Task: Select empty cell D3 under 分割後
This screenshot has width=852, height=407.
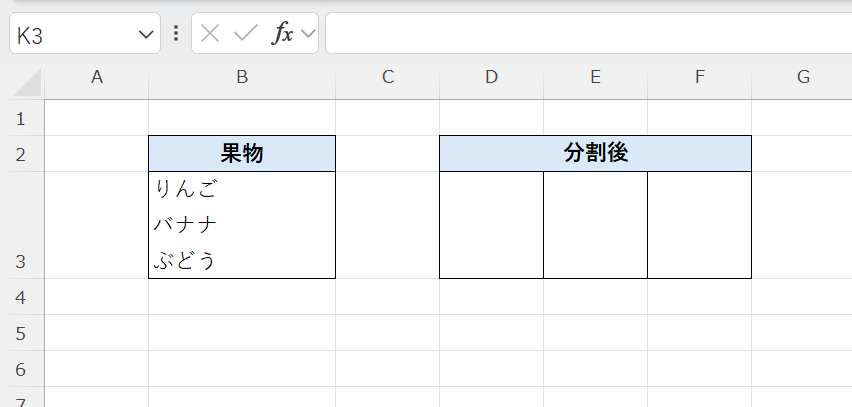Action: [491, 225]
